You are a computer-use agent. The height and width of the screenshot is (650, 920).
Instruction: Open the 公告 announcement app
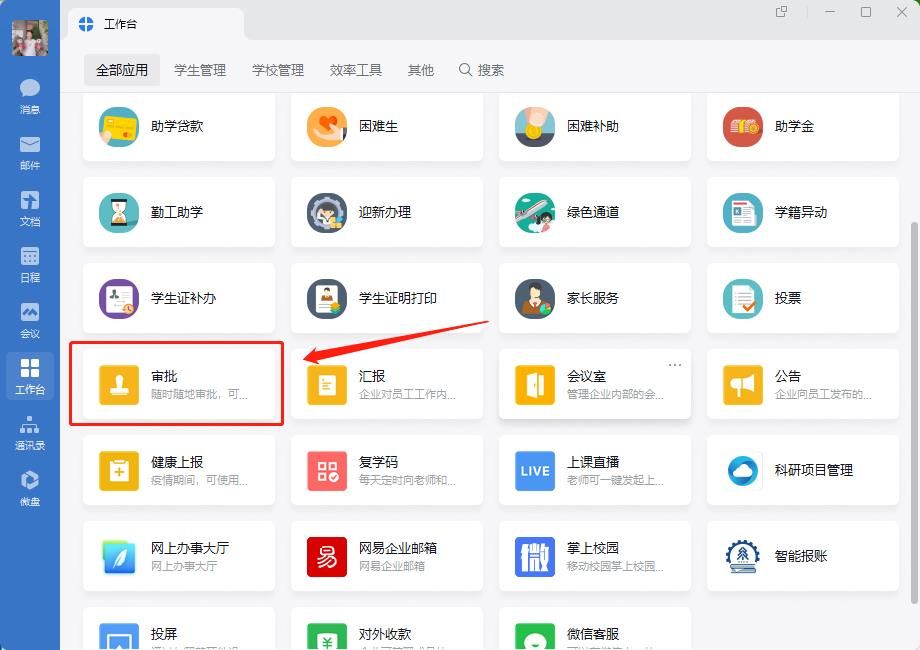point(743,385)
